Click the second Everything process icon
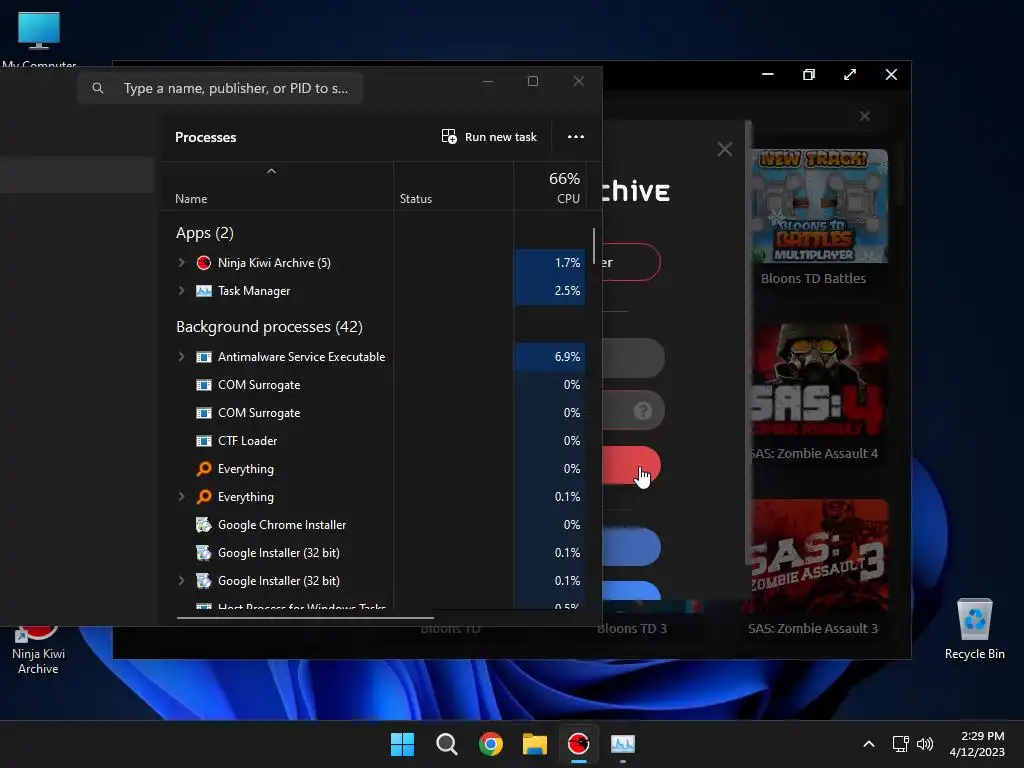Image resolution: width=1024 pixels, height=768 pixels. 204,496
